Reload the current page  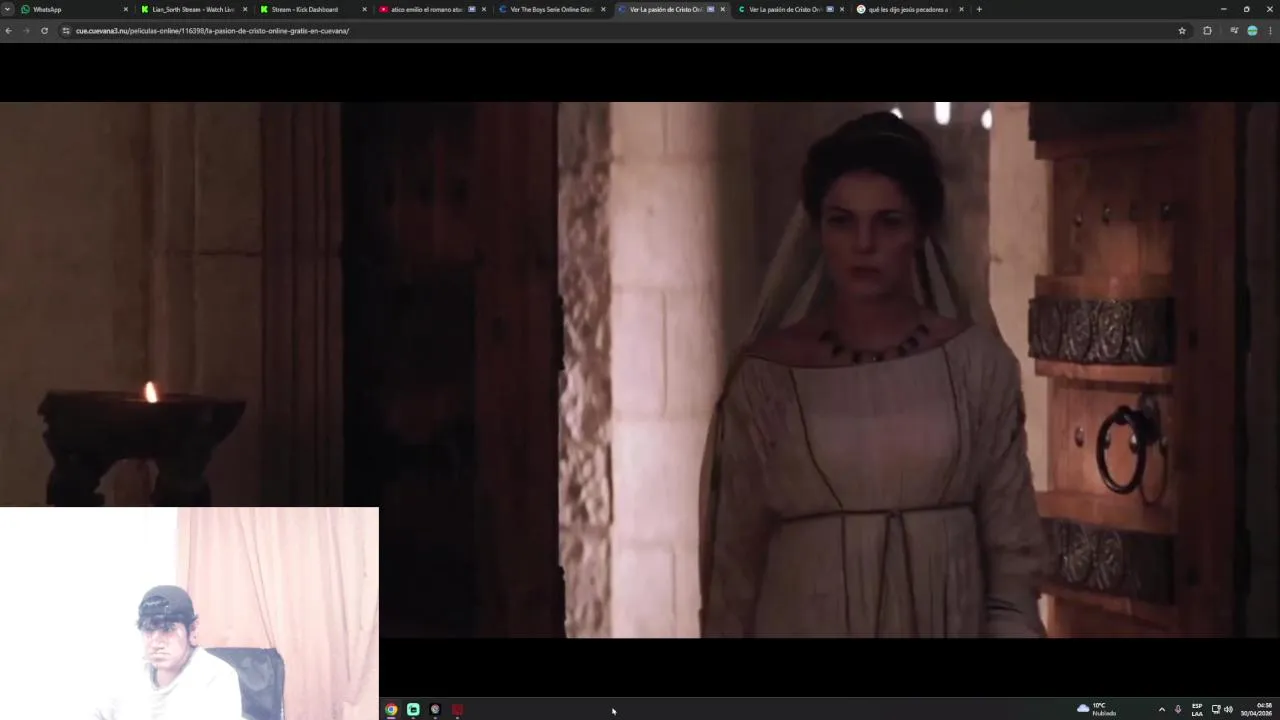(x=44, y=31)
